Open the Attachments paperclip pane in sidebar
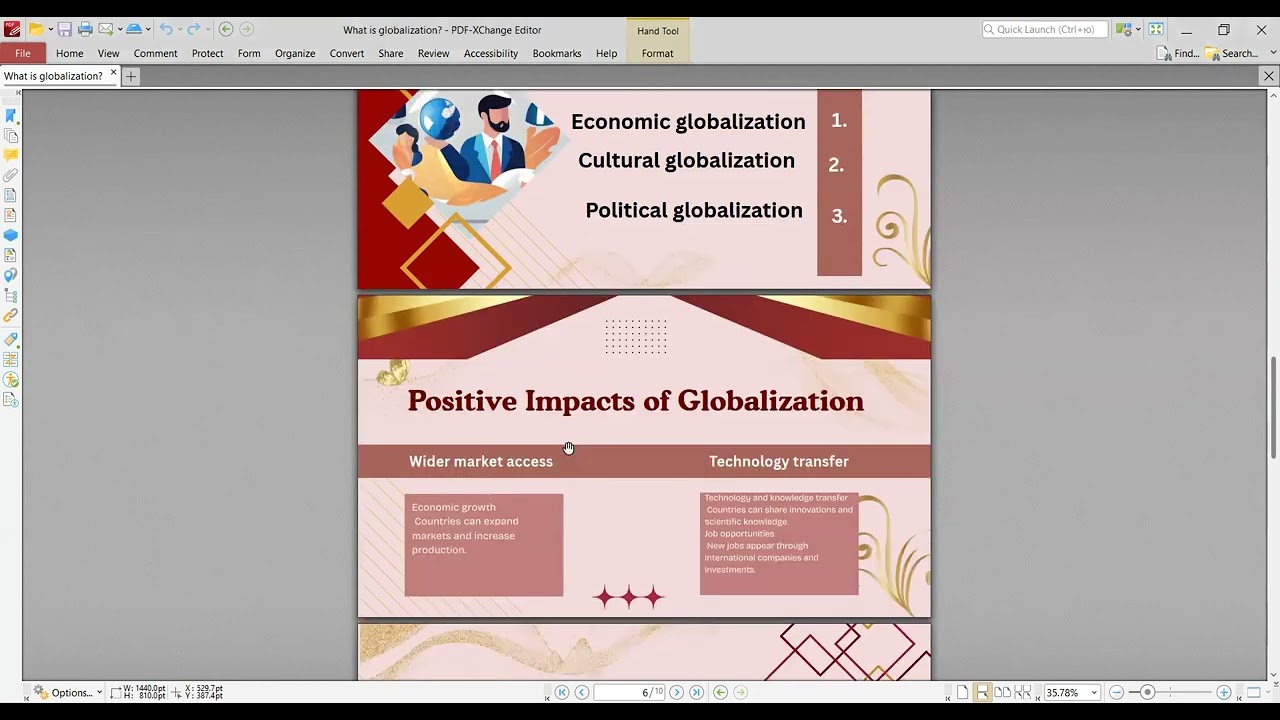This screenshot has height=720, width=1280. point(11,176)
